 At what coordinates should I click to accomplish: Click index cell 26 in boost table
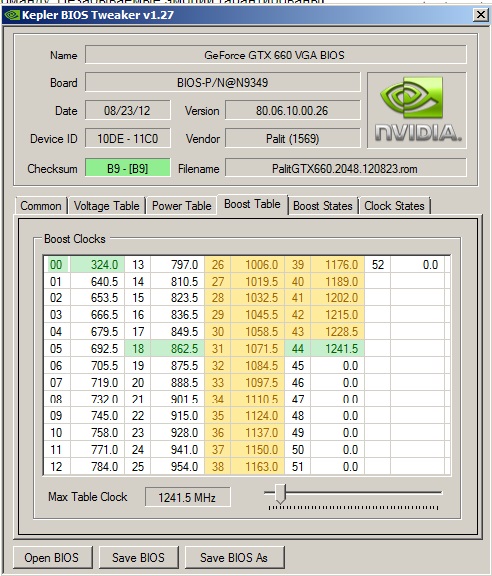pos(218,264)
